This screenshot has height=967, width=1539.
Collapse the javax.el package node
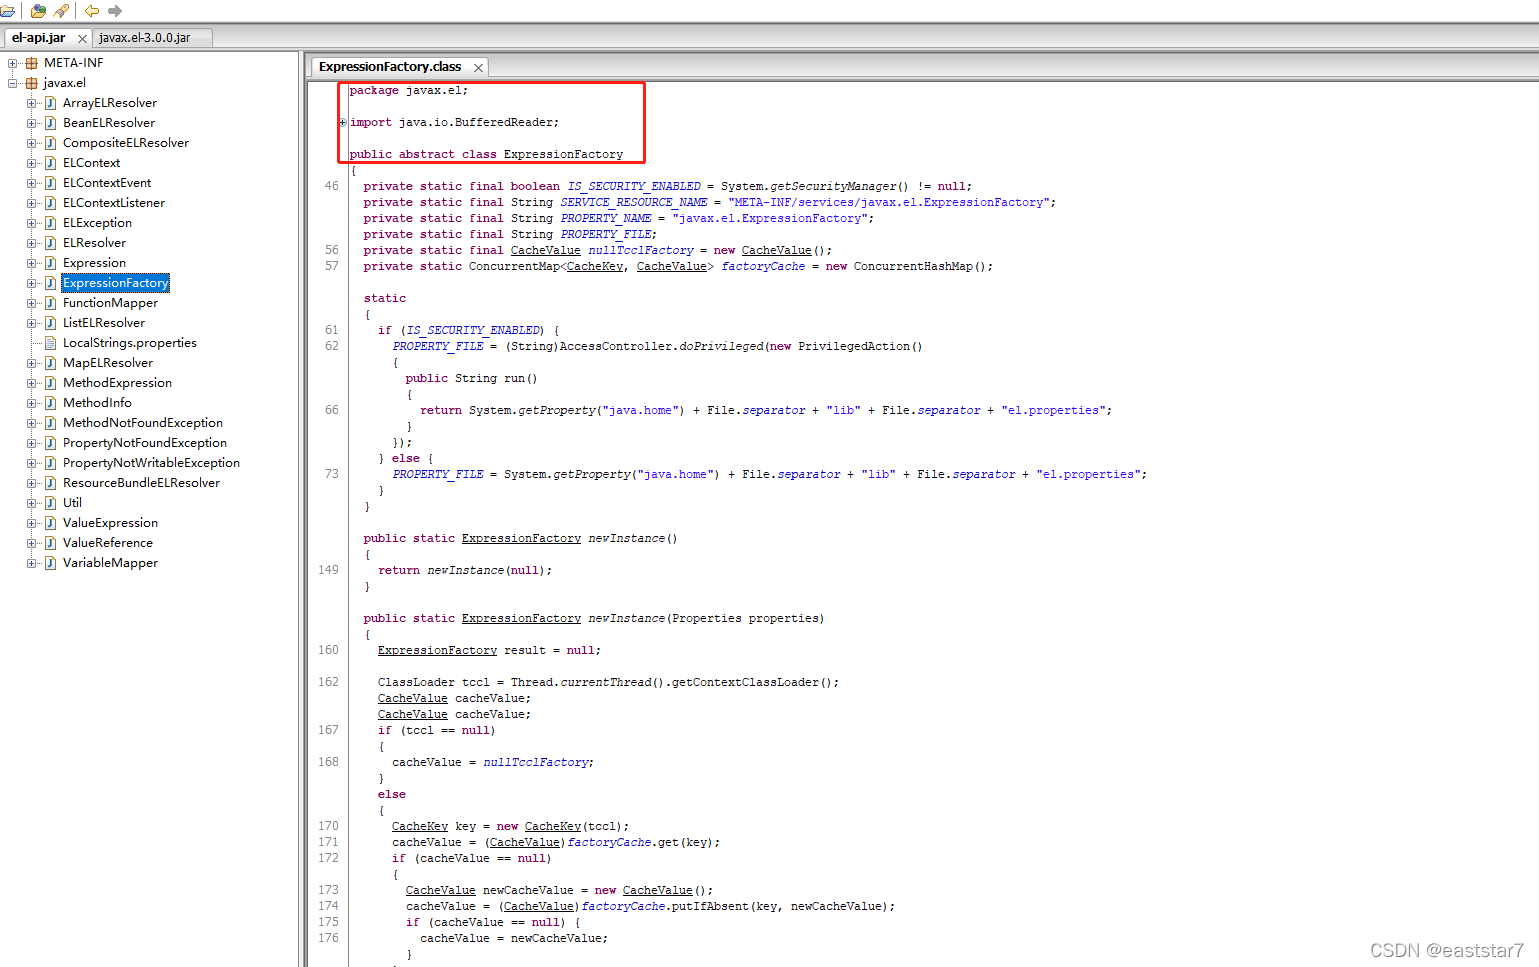point(13,83)
